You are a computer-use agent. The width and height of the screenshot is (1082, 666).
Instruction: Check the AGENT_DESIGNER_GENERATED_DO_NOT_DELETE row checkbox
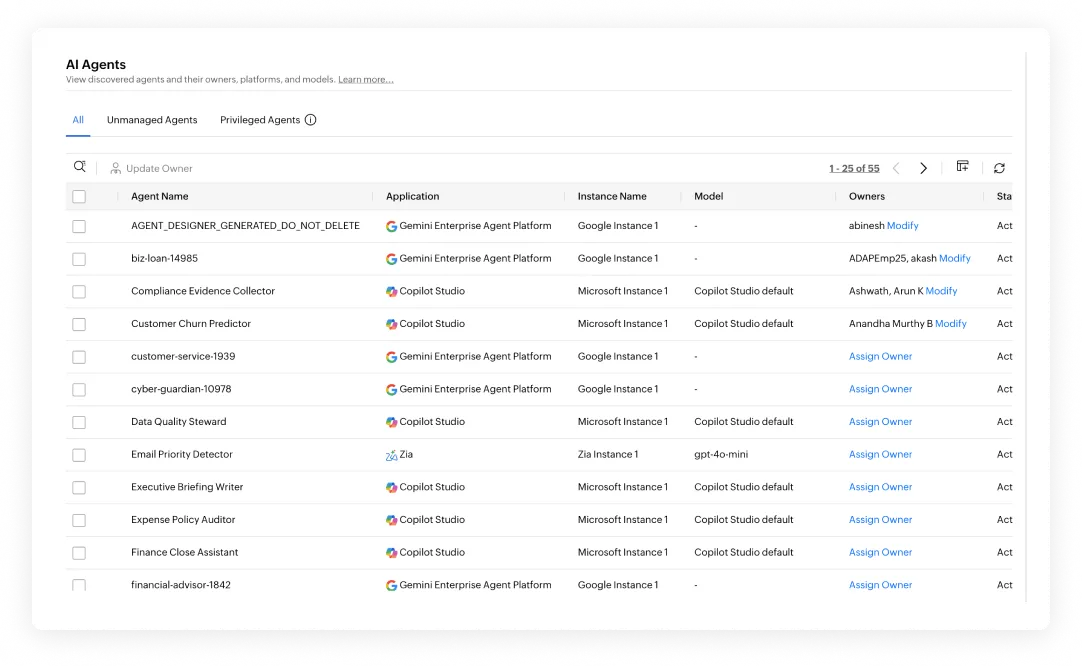click(x=79, y=226)
